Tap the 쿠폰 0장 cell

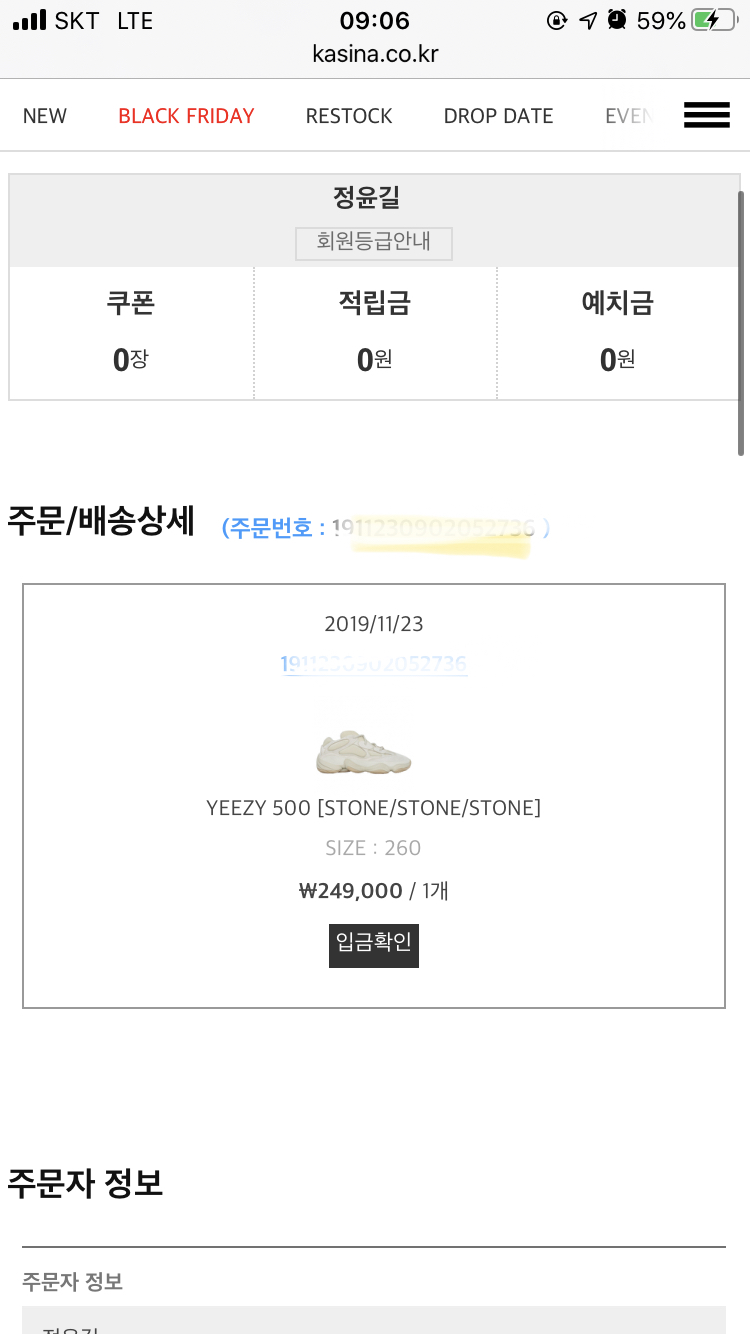[131, 333]
